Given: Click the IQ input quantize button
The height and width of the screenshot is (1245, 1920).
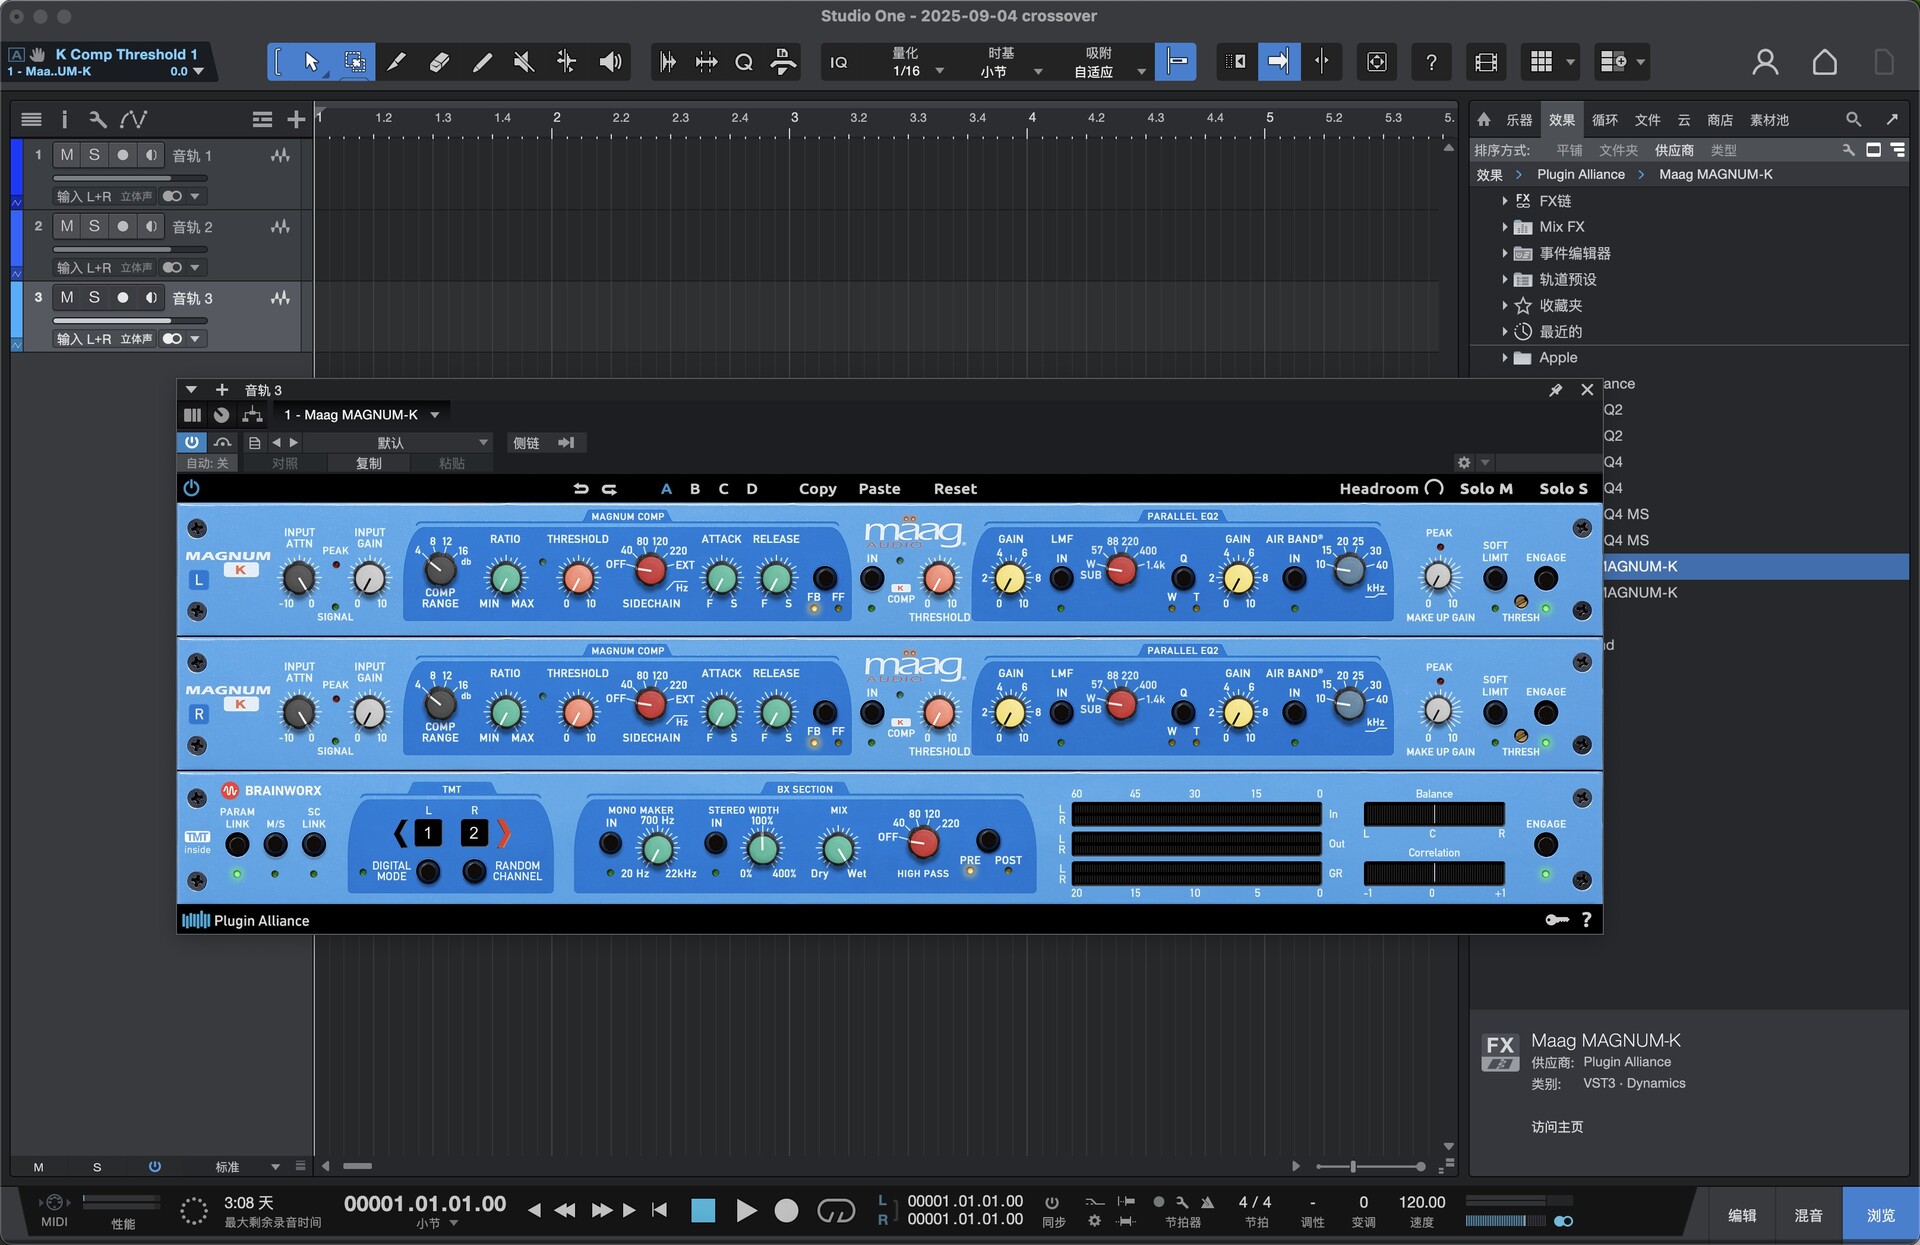Looking at the screenshot, I should click(839, 62).
